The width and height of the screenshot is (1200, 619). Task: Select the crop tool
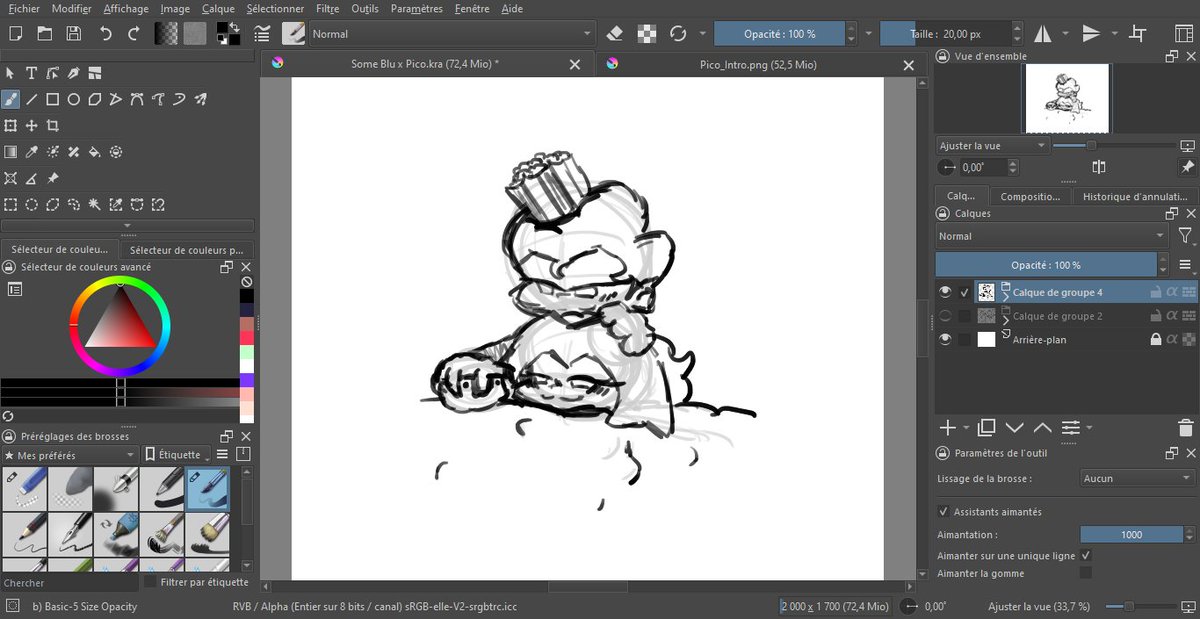point(53,126)
